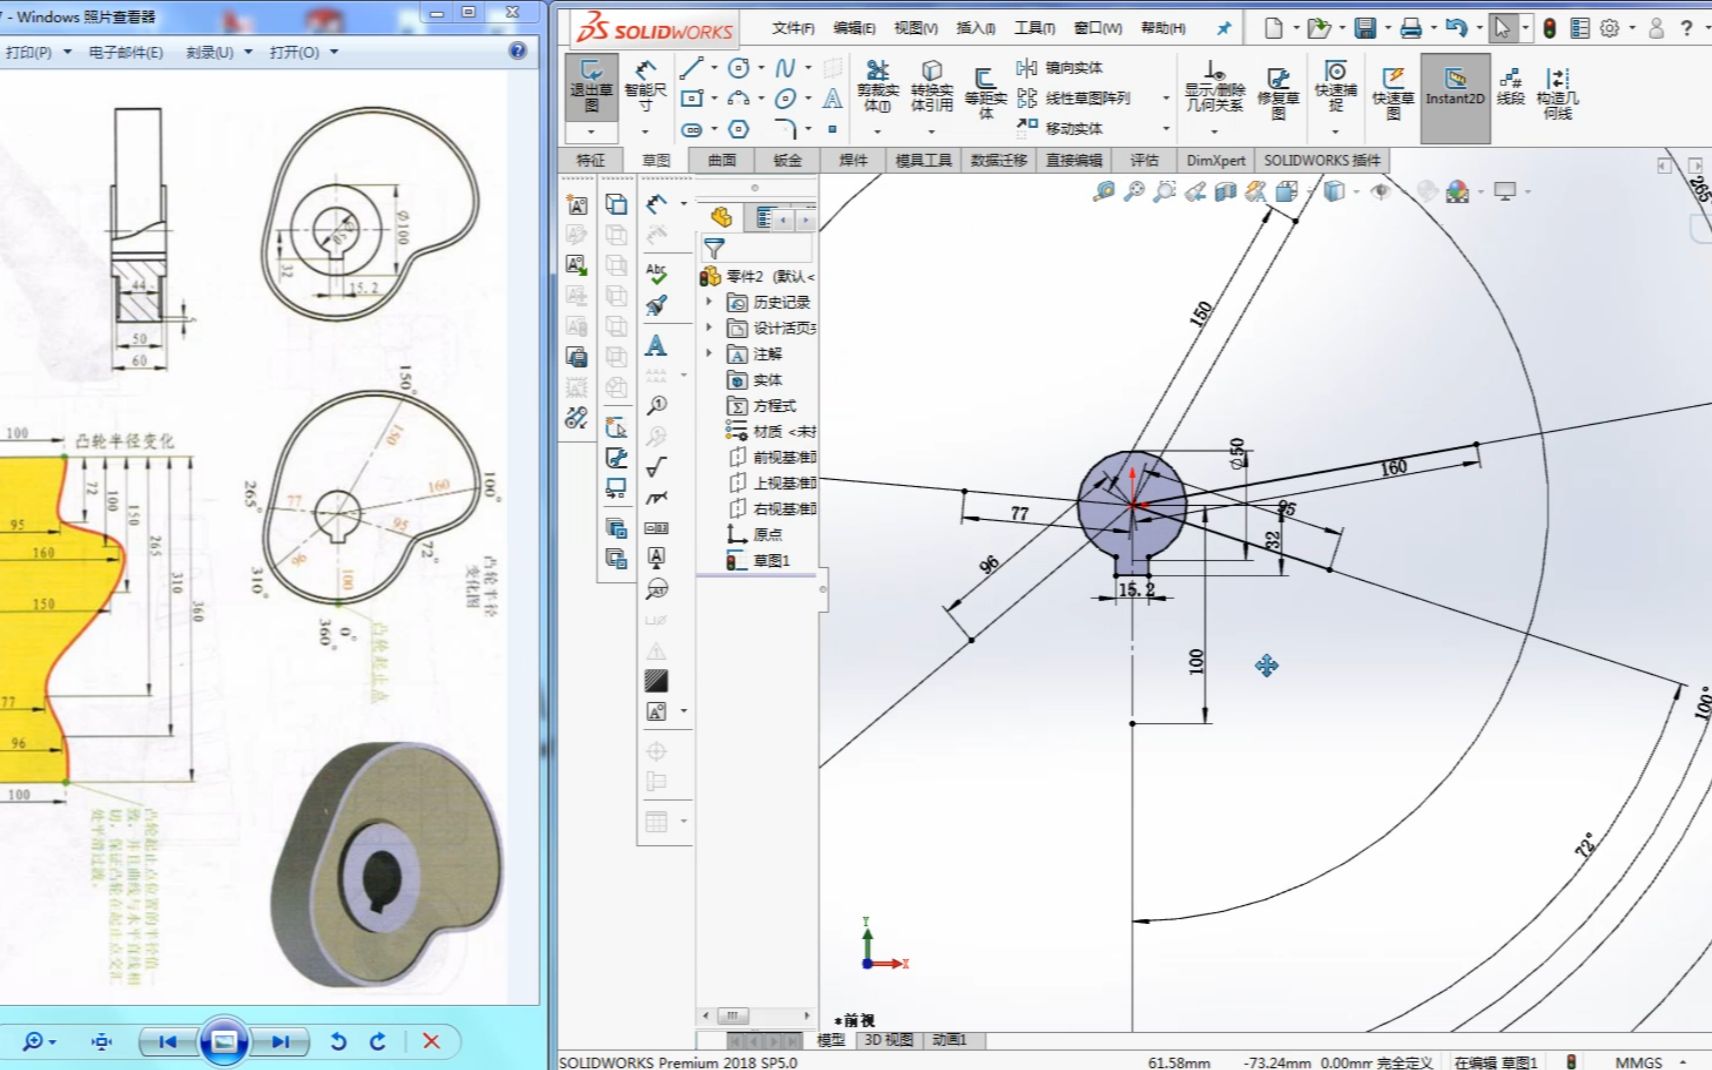
Task: Click Linear Sketch Pattern (线性草图阵列)
Action: click(1073, 98)
